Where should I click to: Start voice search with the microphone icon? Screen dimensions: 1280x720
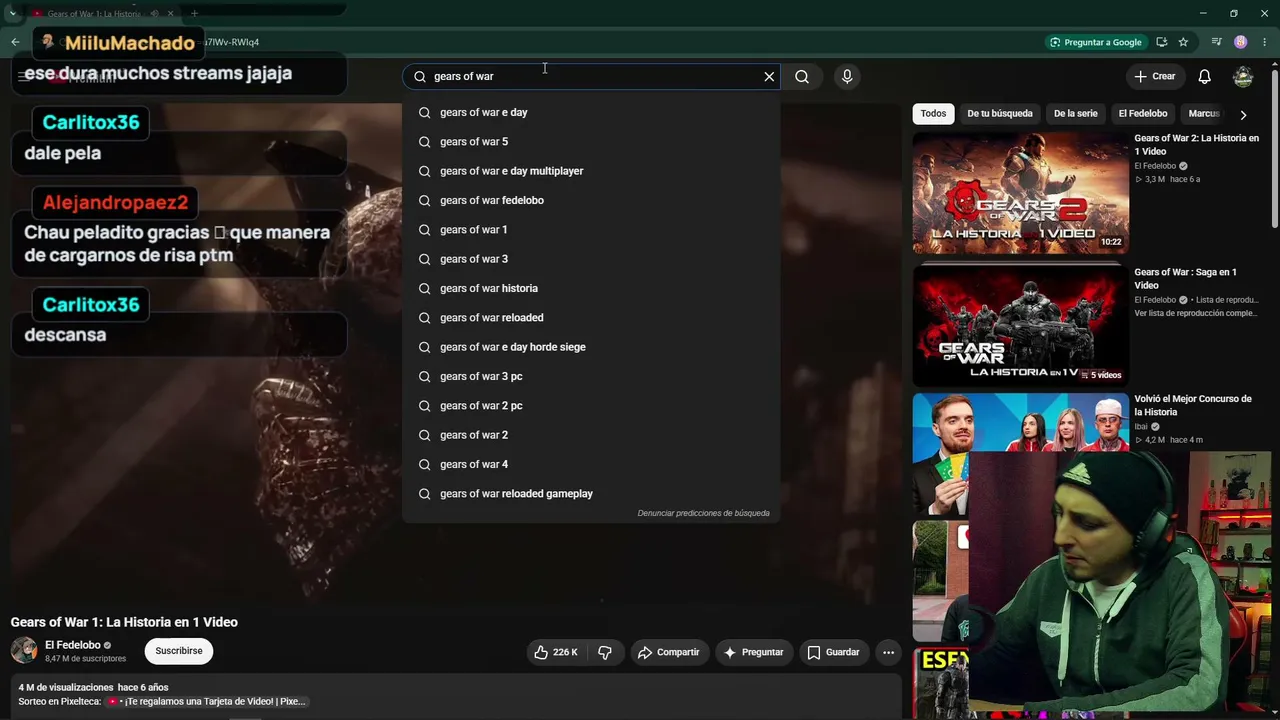click(x=847, y=76)
